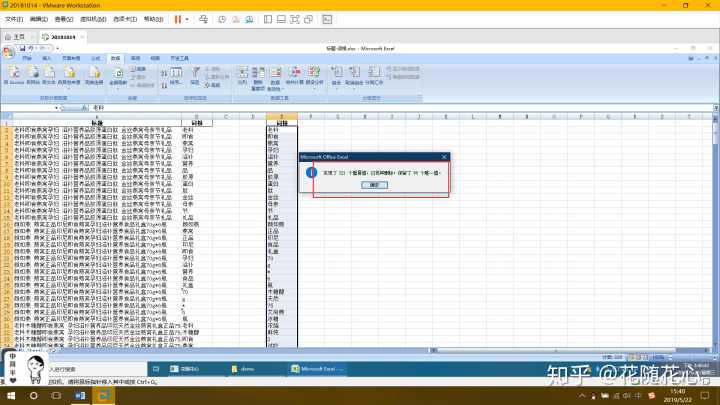Click the Group (组合) icon
Viewport: 720px width, 405px height.
[337, 76]
